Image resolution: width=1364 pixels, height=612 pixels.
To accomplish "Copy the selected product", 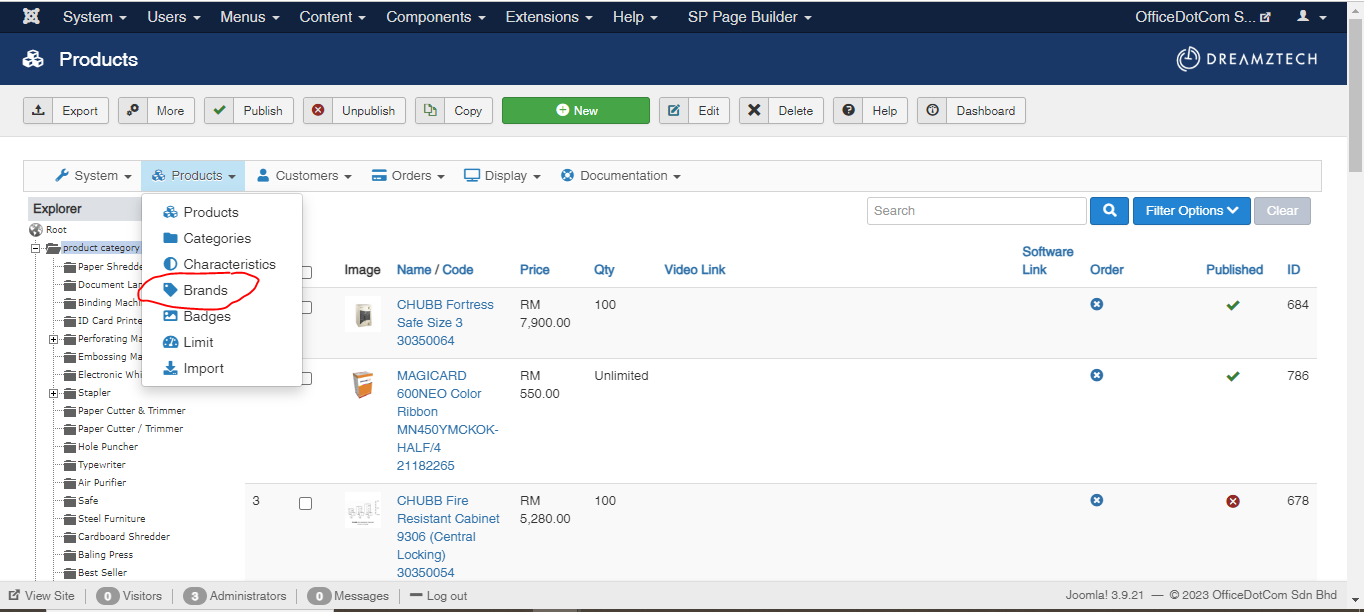I will [454, 111].
